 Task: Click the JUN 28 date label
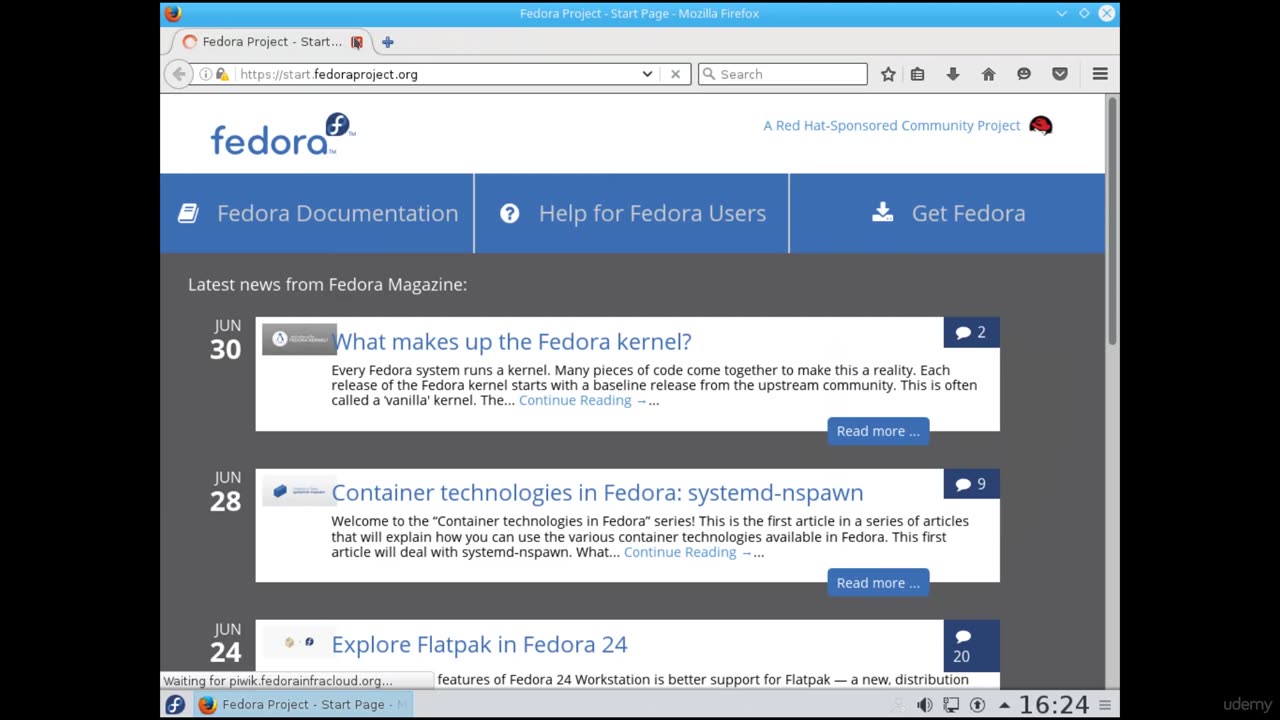(x=225, y=492)
